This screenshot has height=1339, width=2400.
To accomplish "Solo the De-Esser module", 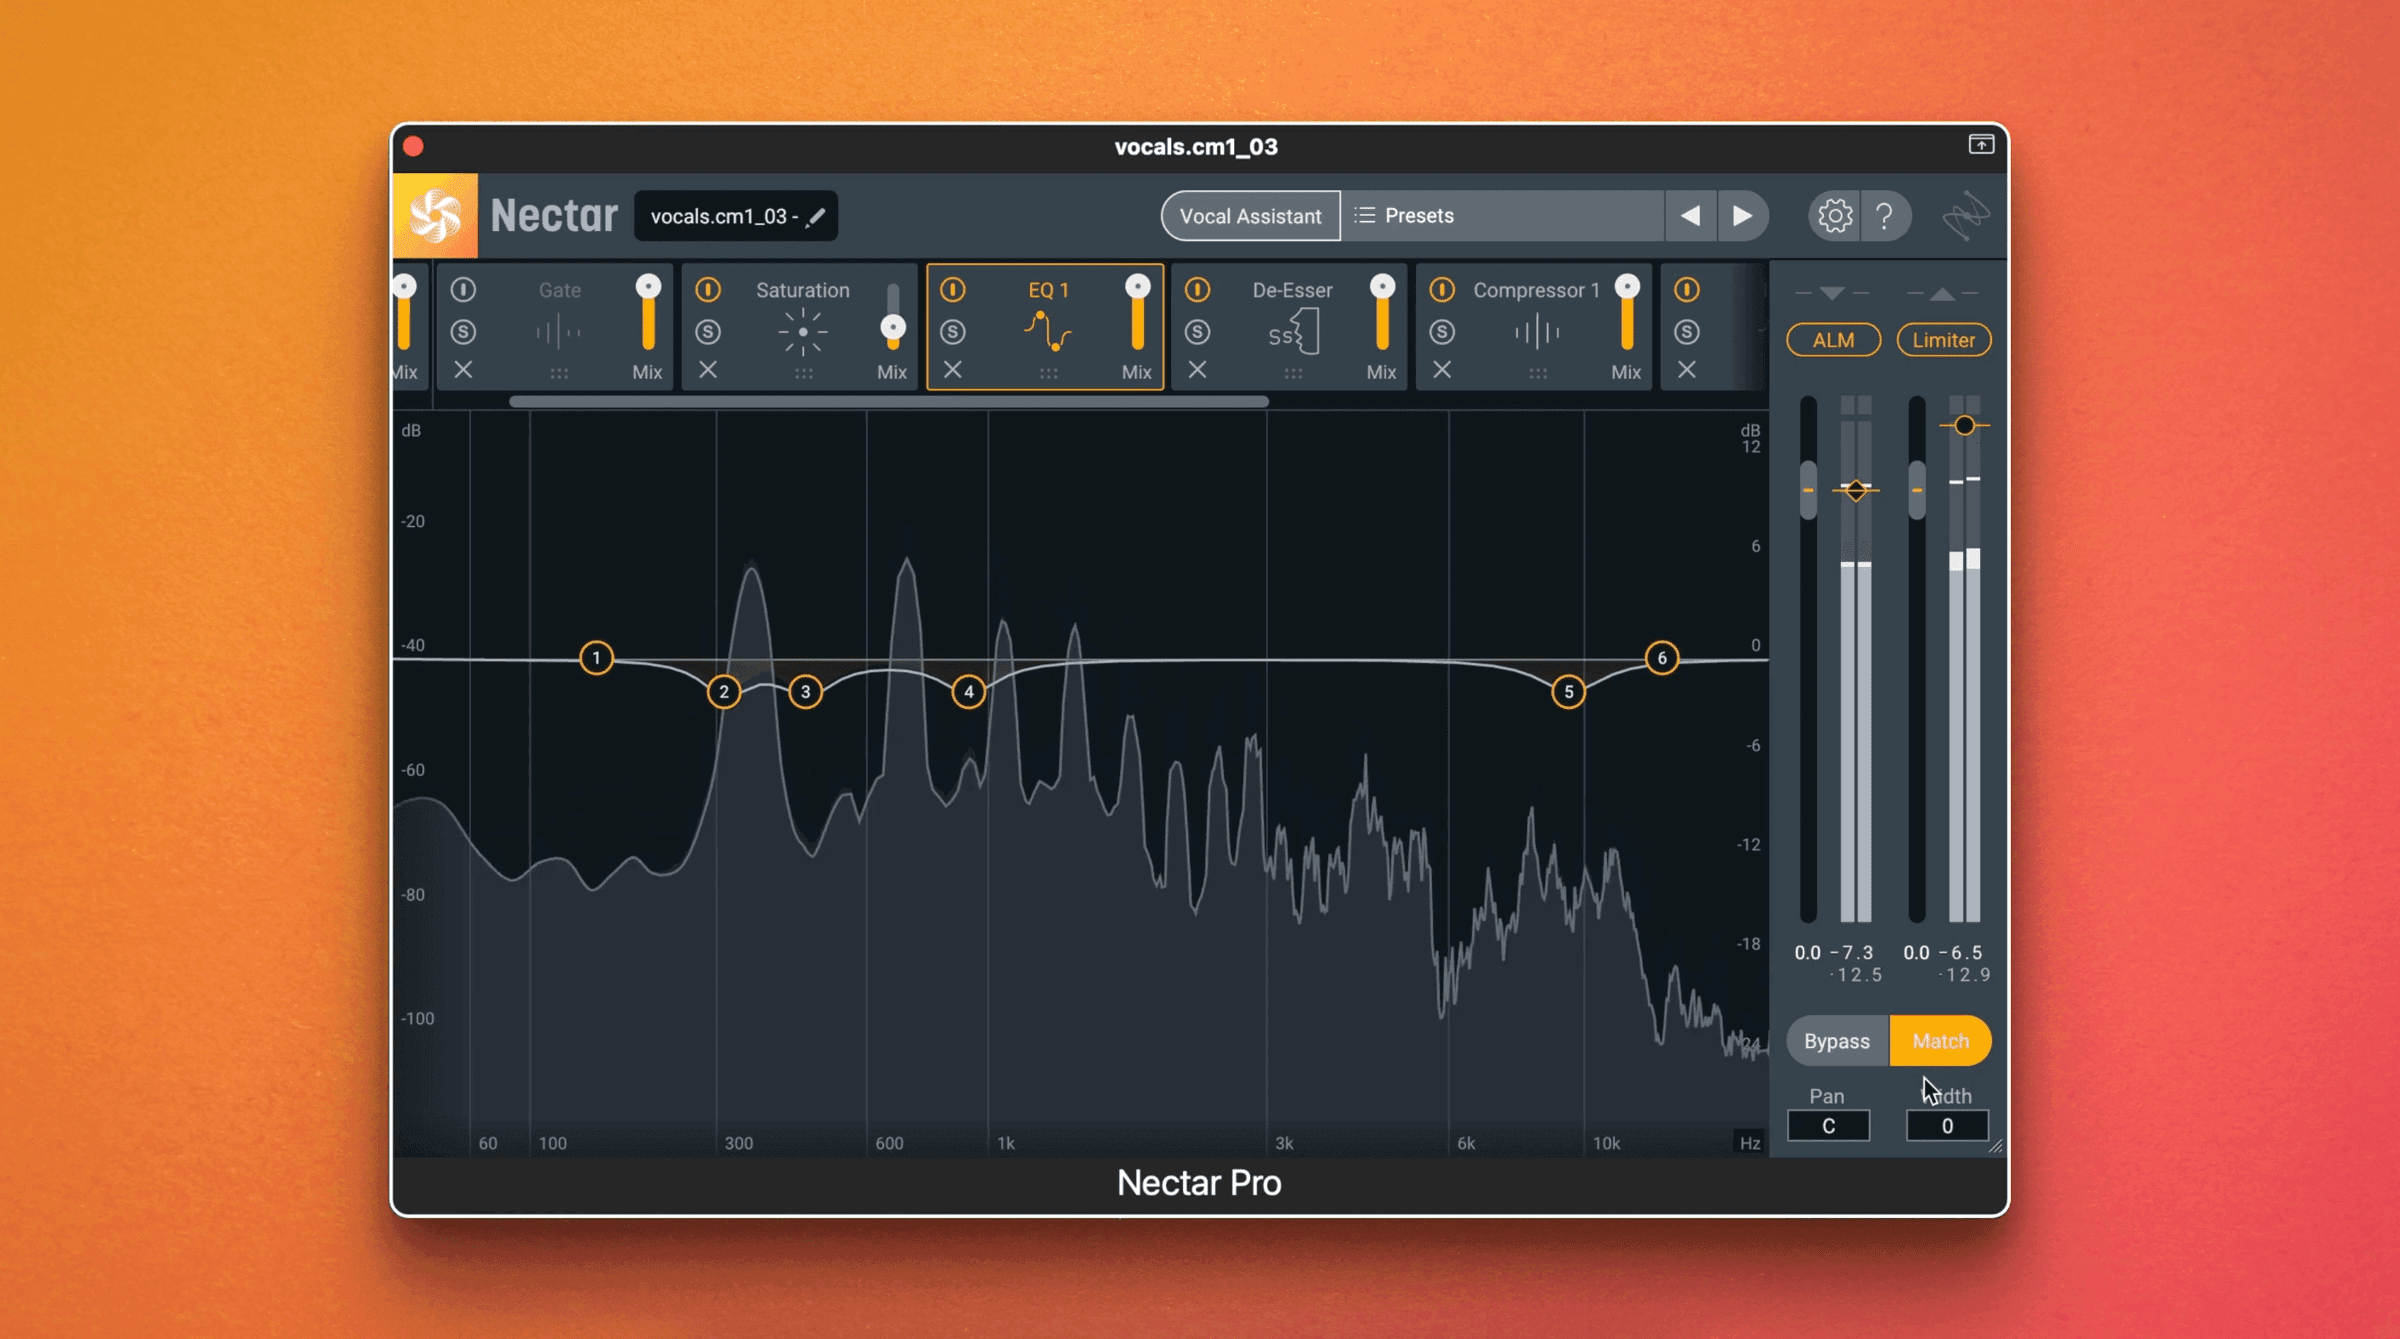I will 1197,331.
